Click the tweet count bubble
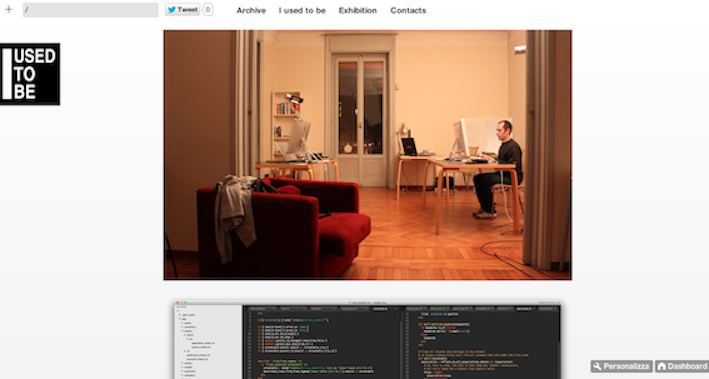Image resolution: width=709 pixels, height=379 pixels. (208, 9)
